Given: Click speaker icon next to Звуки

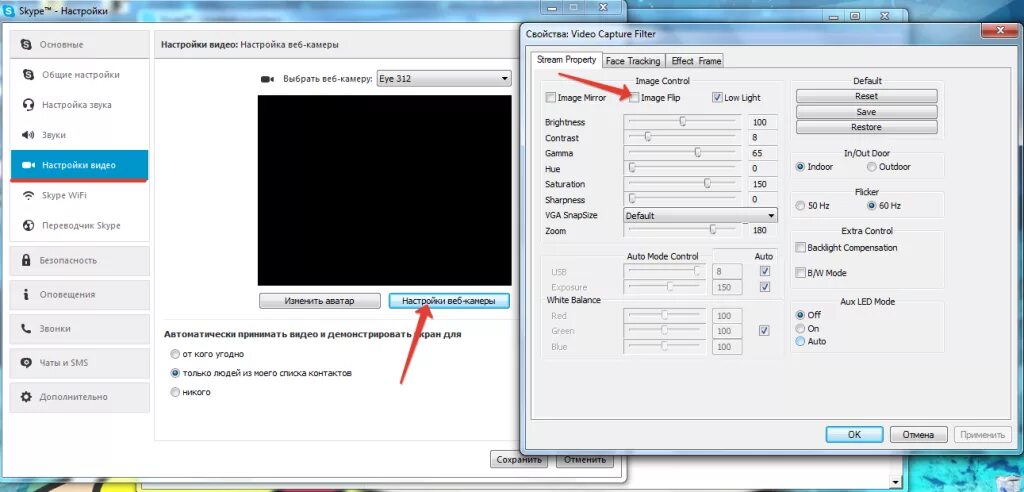Looking at the screenshot, I should click(x=28, y=135).
